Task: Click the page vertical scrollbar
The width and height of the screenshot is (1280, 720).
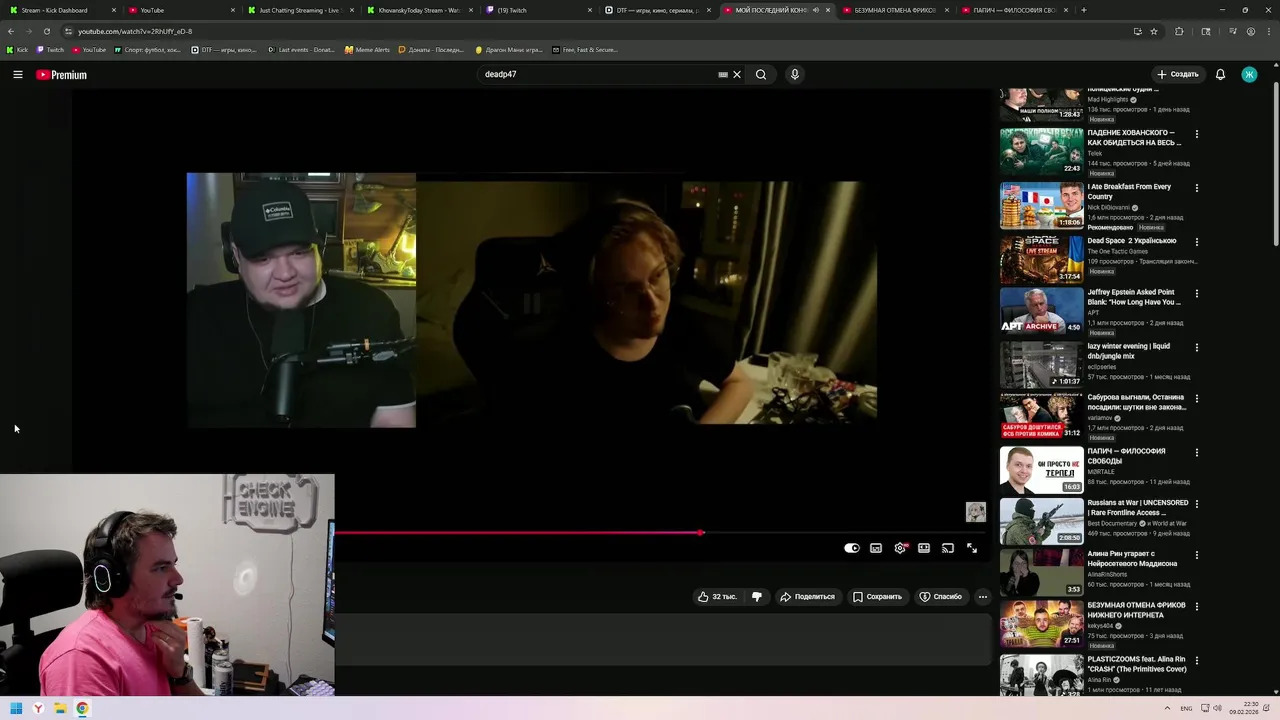Action: tap(1275, 165)
